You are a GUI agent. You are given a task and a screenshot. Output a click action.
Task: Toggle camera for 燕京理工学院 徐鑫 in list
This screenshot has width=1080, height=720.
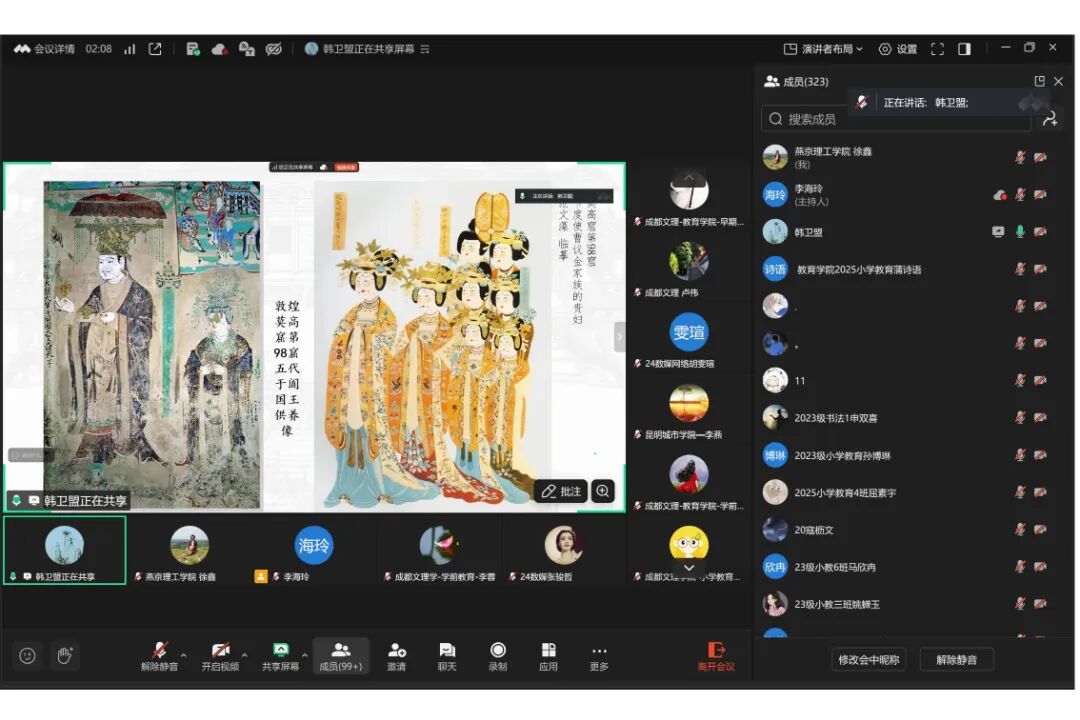tap(1041, 157)
